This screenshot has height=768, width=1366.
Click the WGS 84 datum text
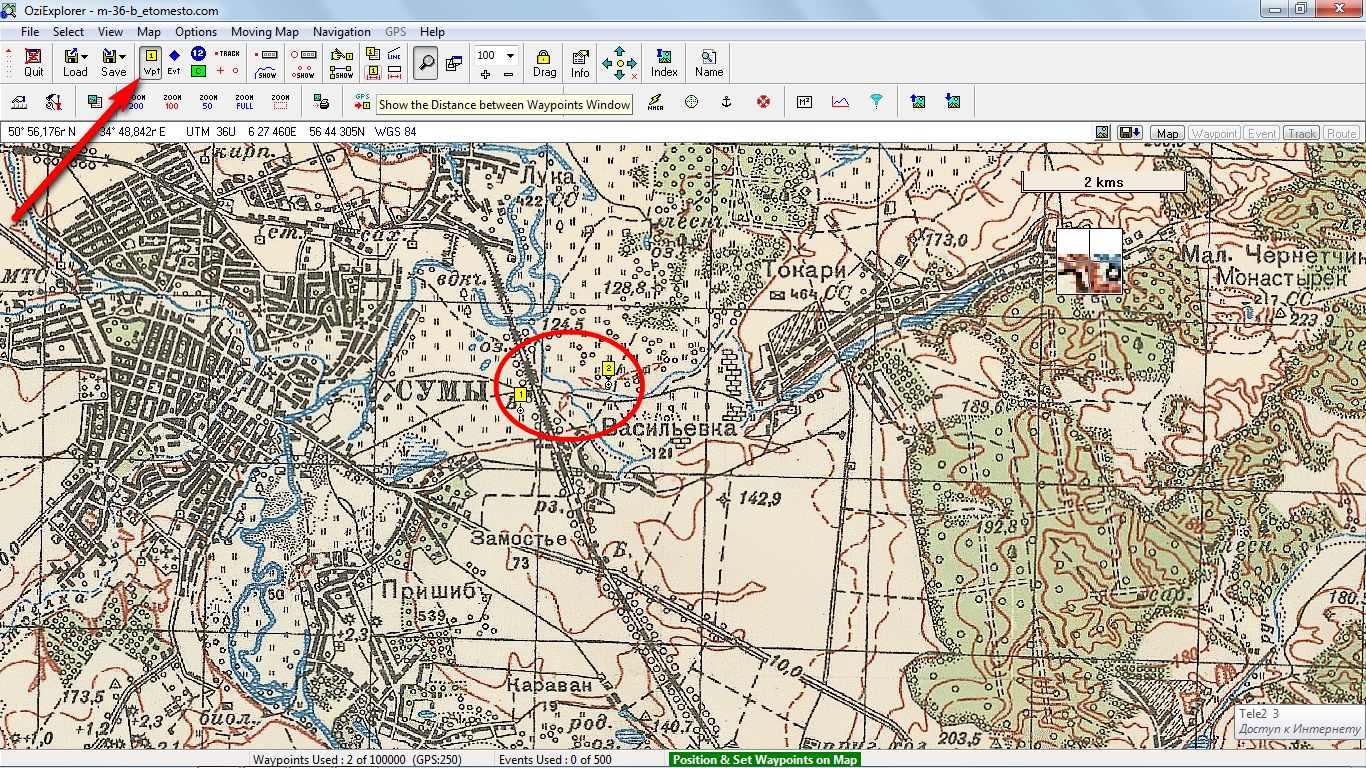(x=396, y=132)
